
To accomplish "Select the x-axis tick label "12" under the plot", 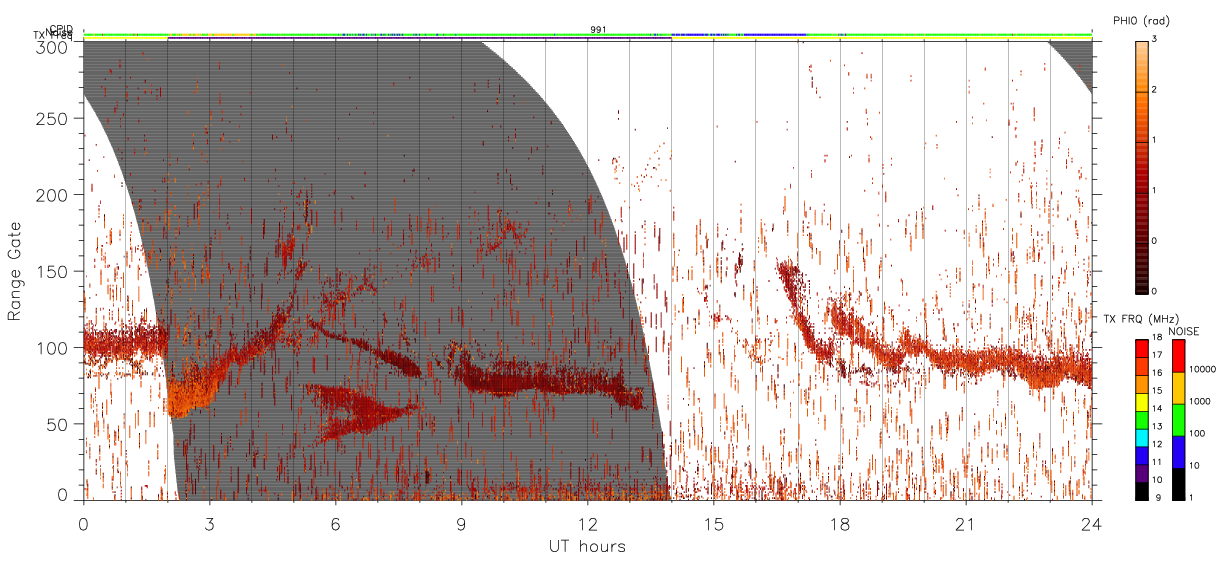I will [x=587, y=524].
